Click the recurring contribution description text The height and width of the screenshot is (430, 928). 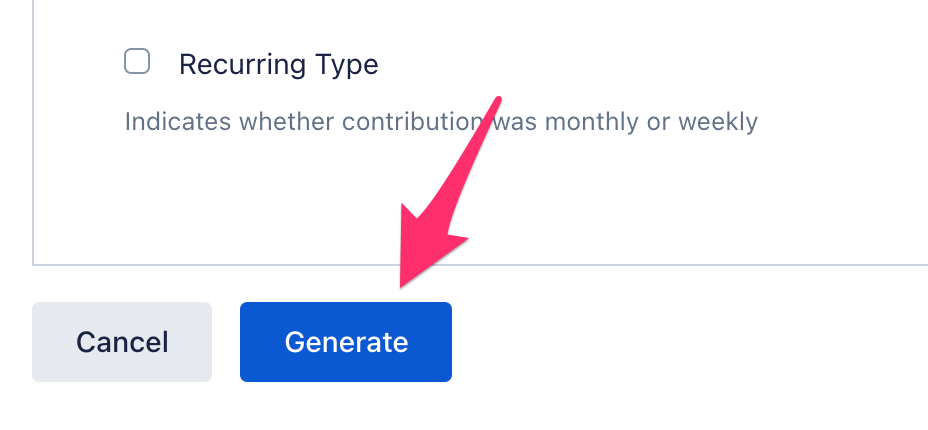[441, 122]
